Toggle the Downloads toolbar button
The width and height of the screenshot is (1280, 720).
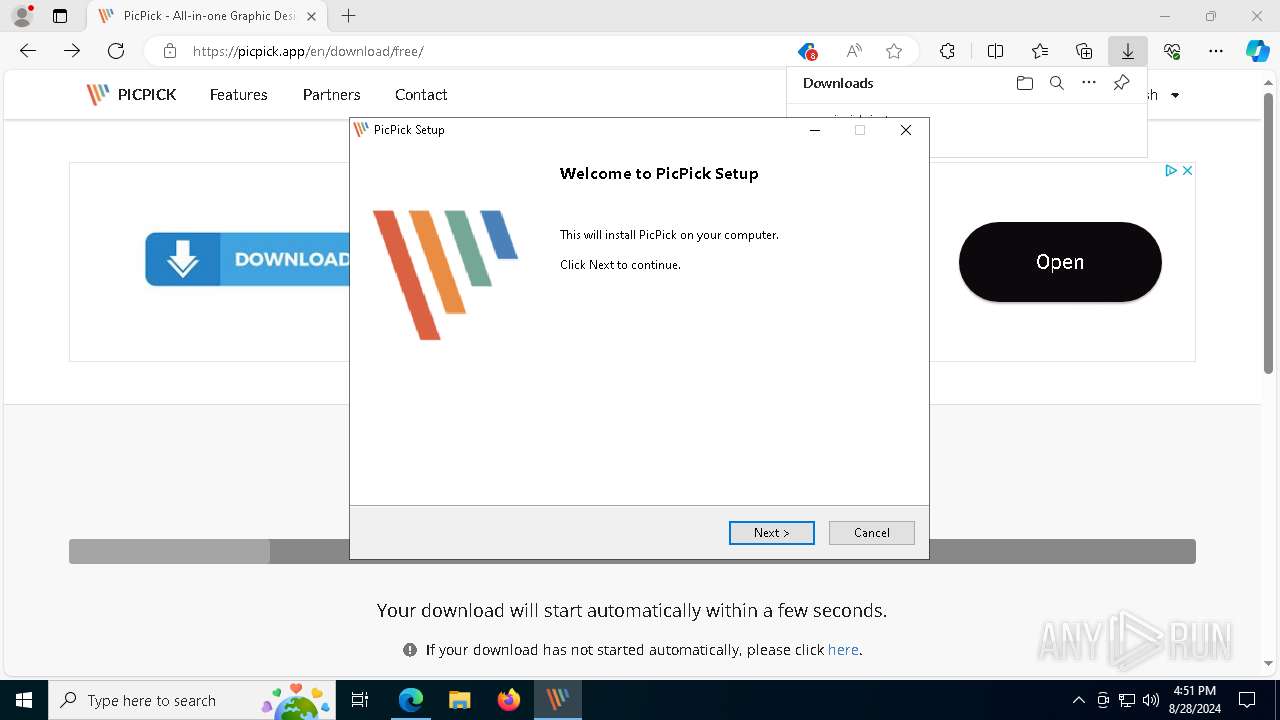(1127, 51)
